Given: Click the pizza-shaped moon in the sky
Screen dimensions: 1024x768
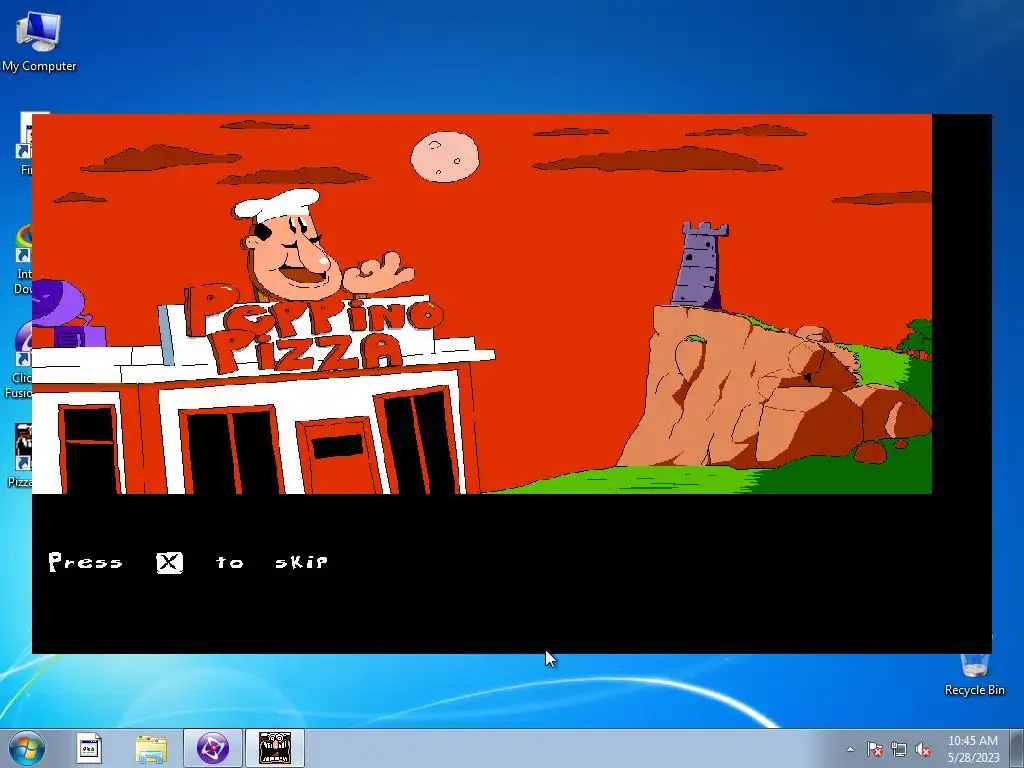Looking at the screenshot, I should pyautogui.click(x=445, y=157).
